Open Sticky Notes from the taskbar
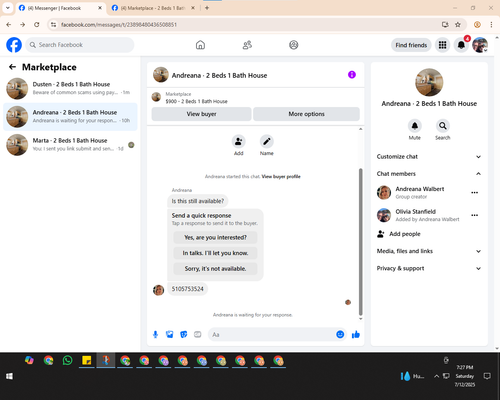 (x=87, y=360)
